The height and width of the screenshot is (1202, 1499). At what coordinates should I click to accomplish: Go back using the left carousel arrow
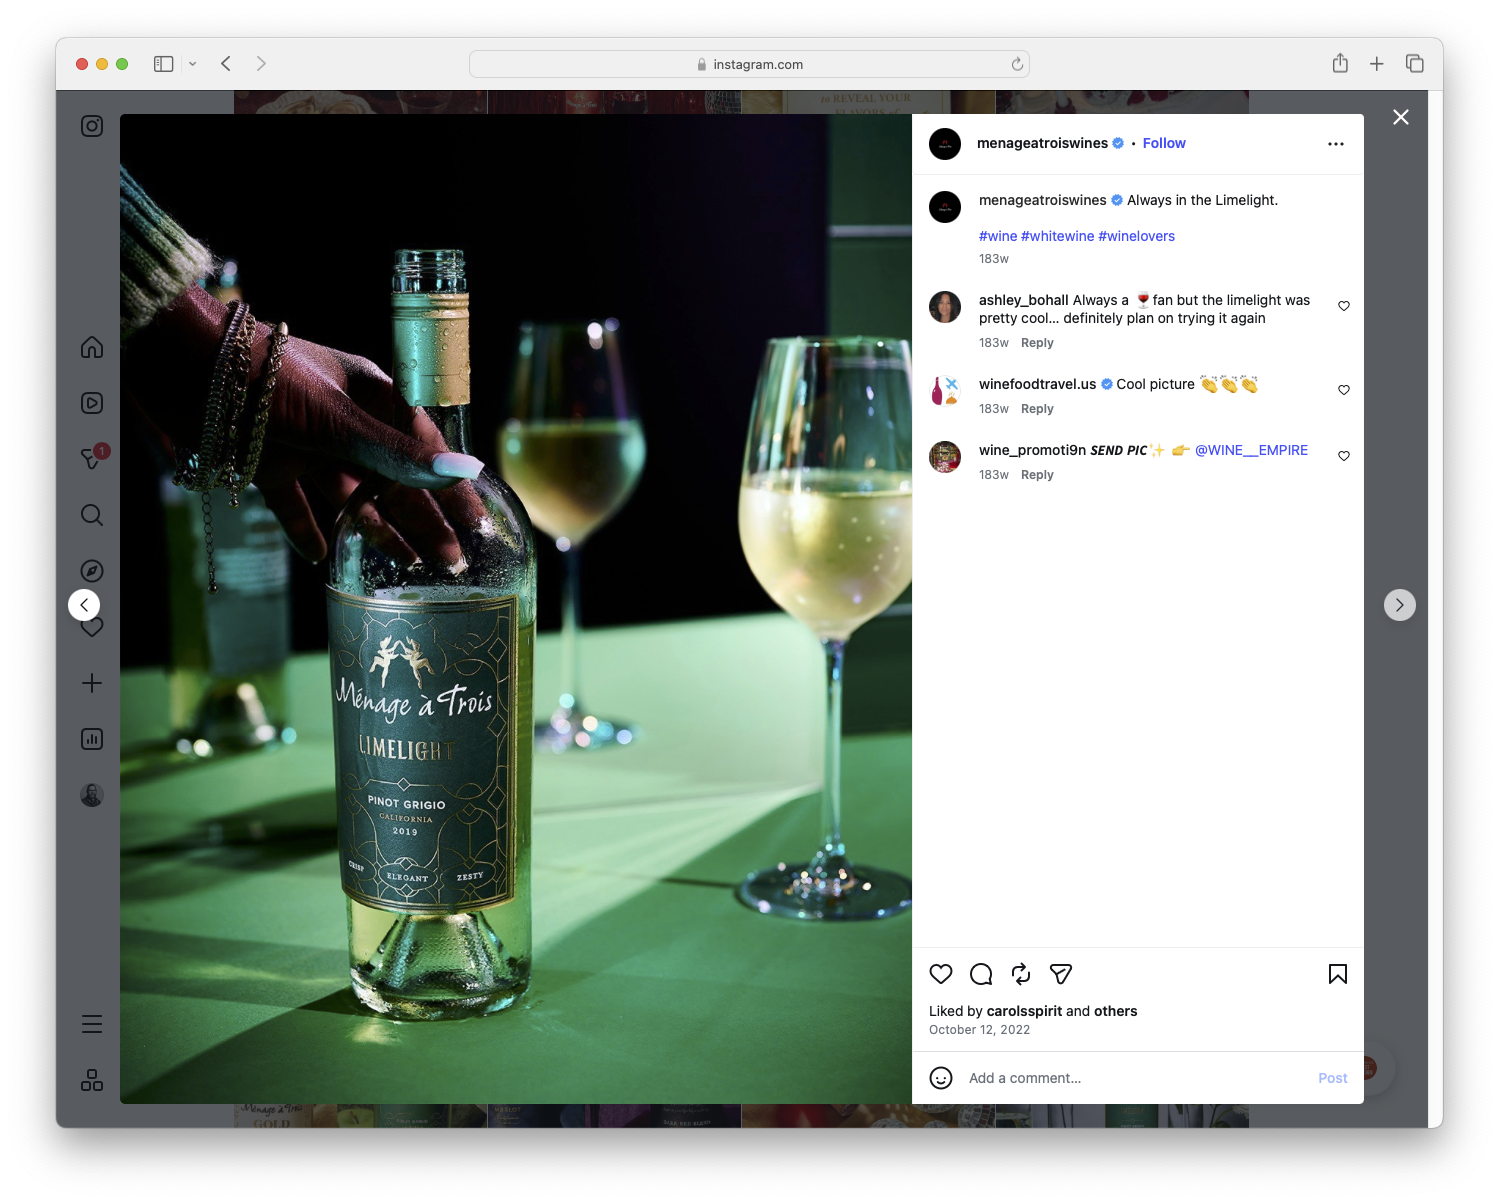click(x=84, y=605)
